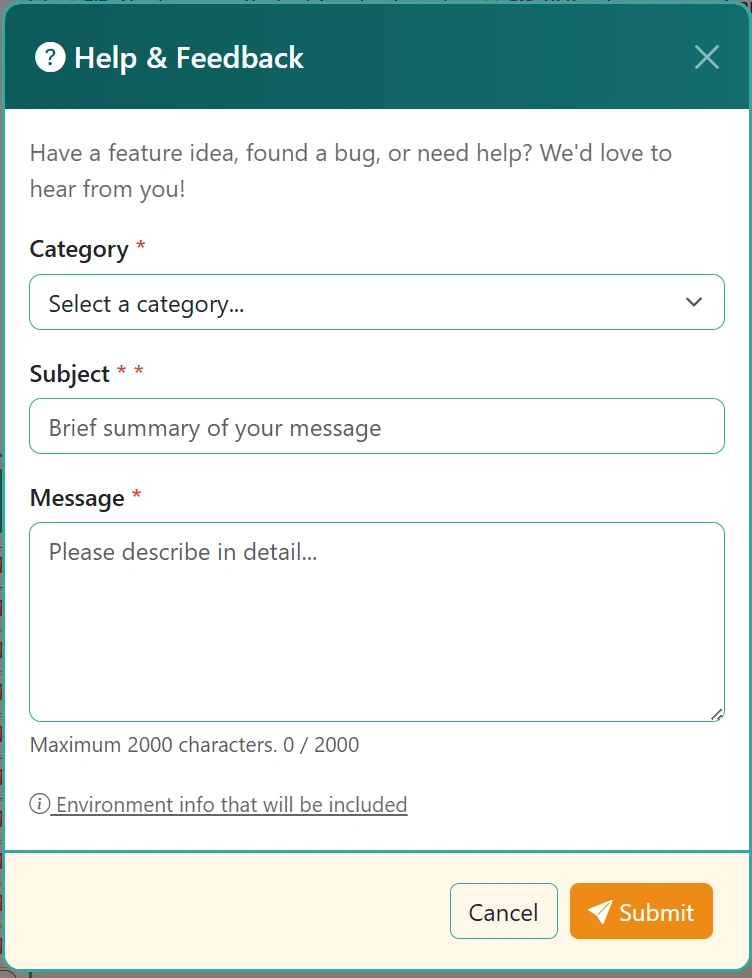Click the circled info icon near the bottom
The image size is (752, 978).
pos(38,804)
